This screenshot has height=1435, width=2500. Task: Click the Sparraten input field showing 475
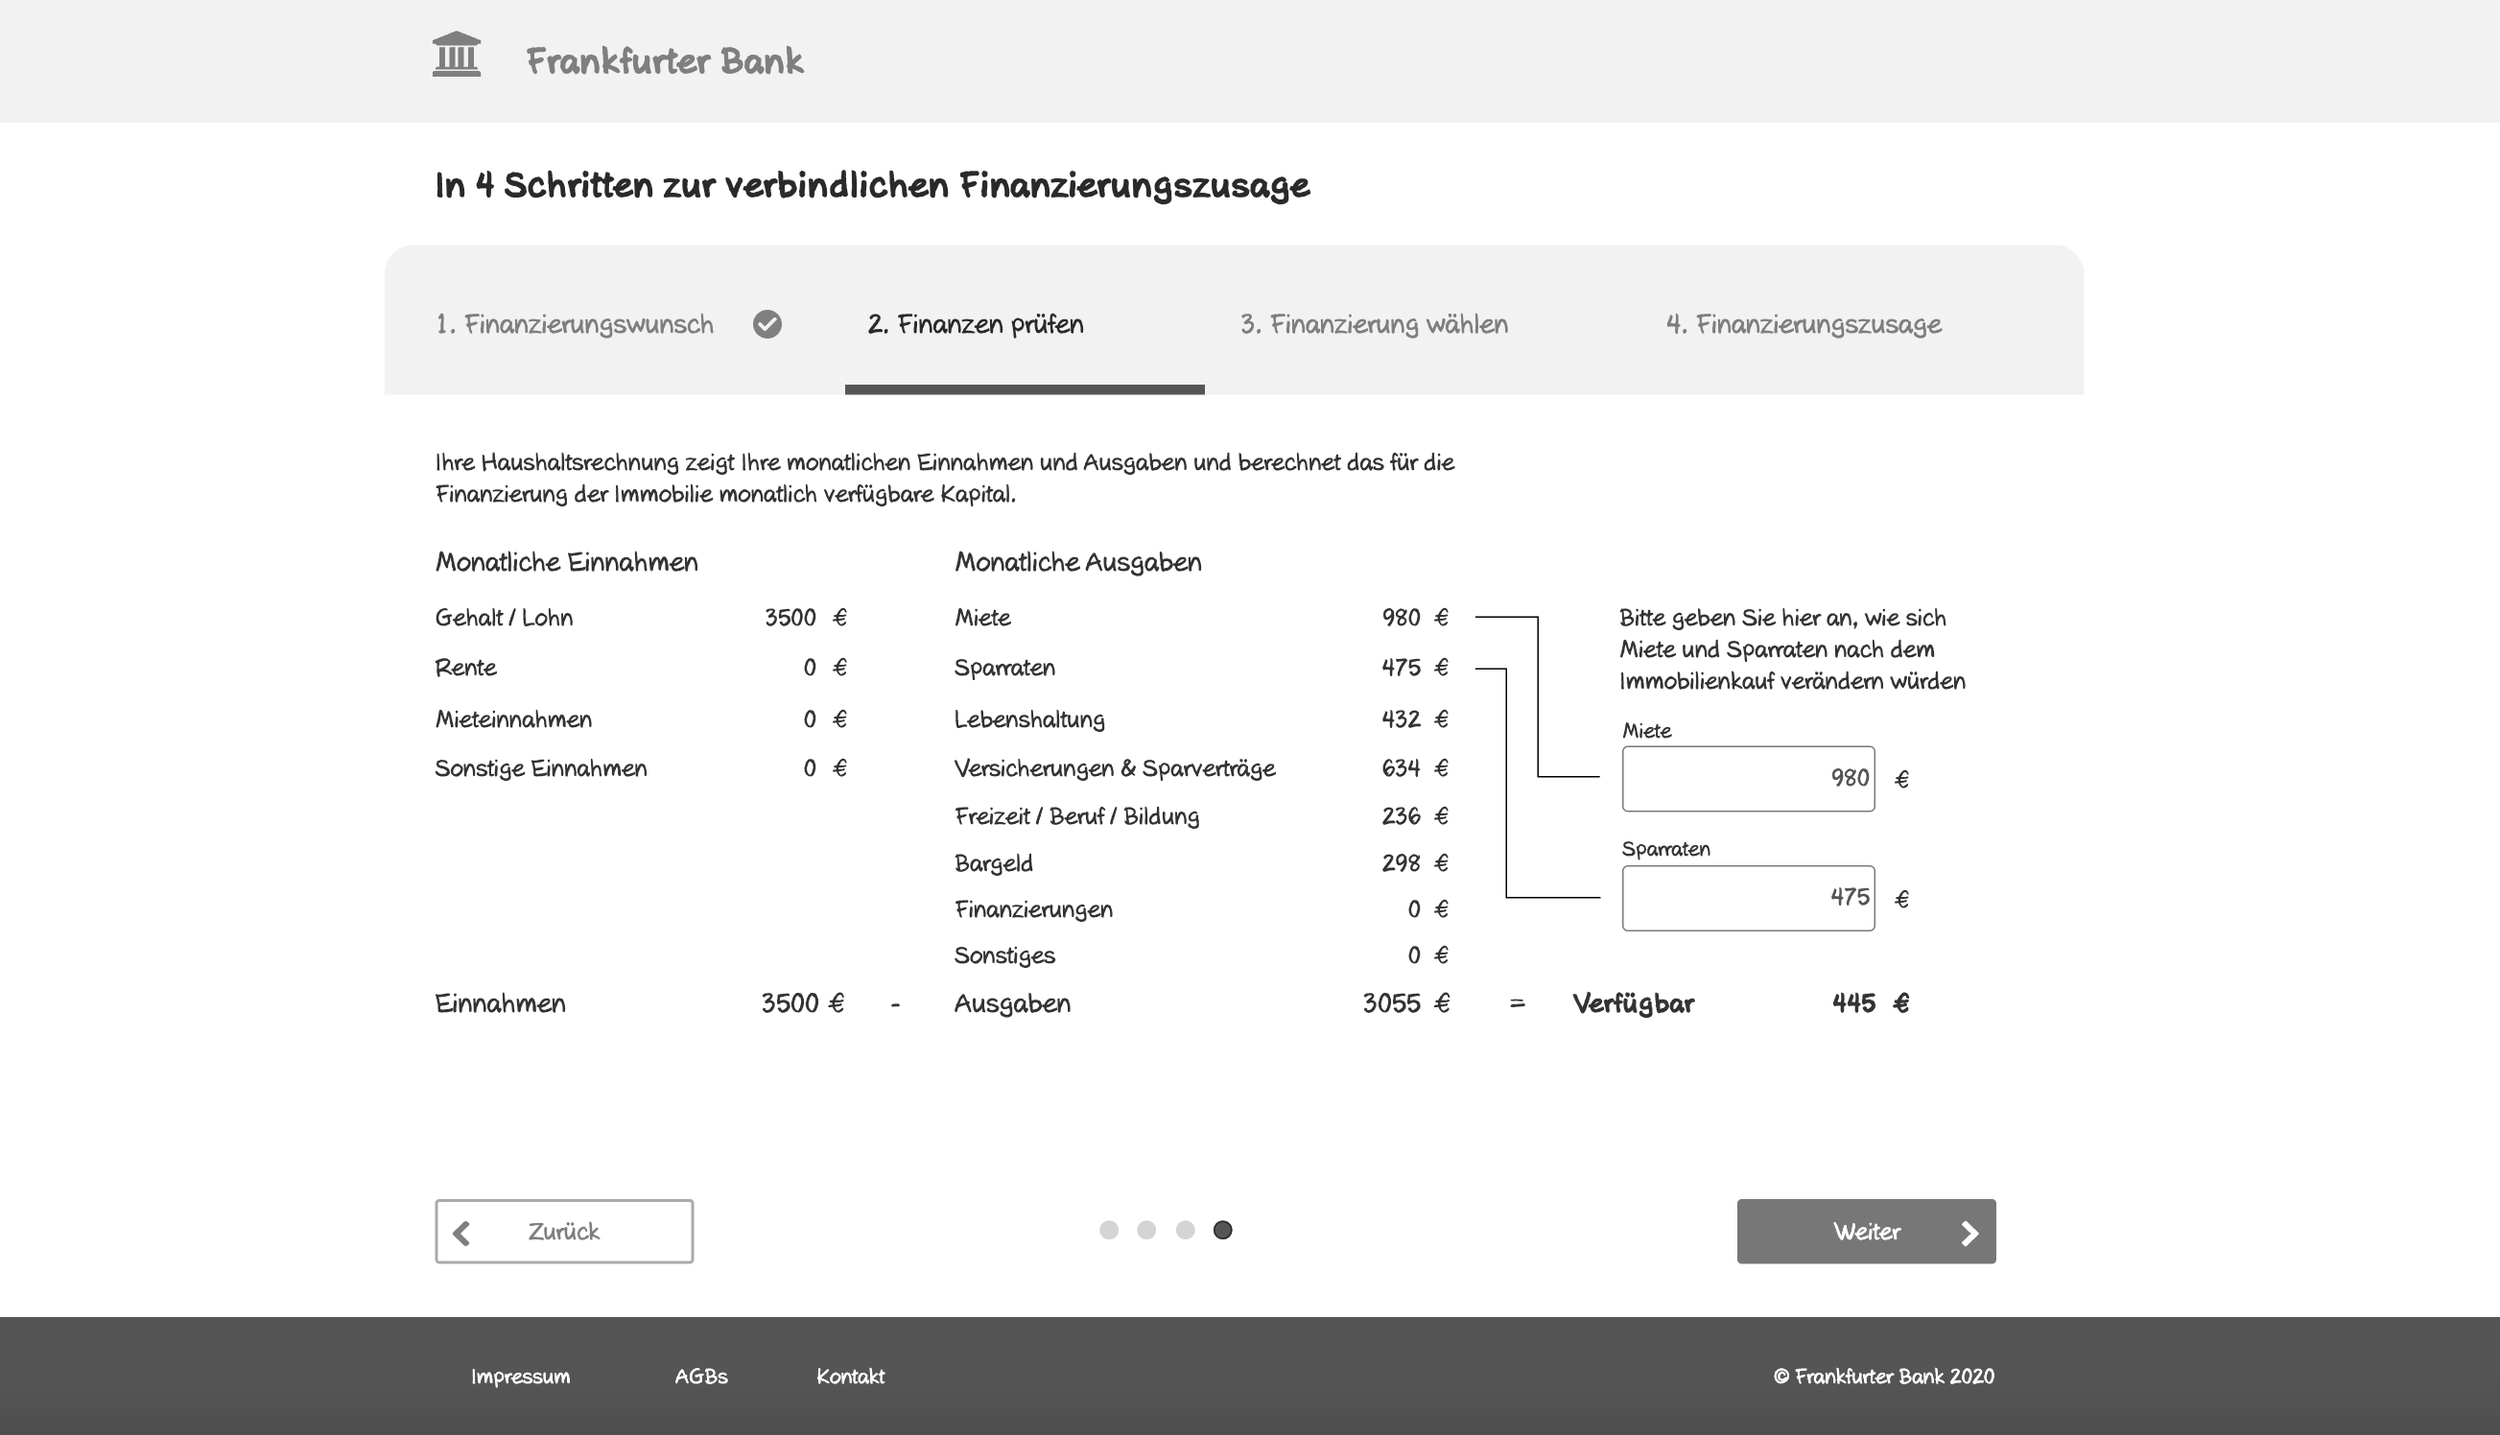1747,897
